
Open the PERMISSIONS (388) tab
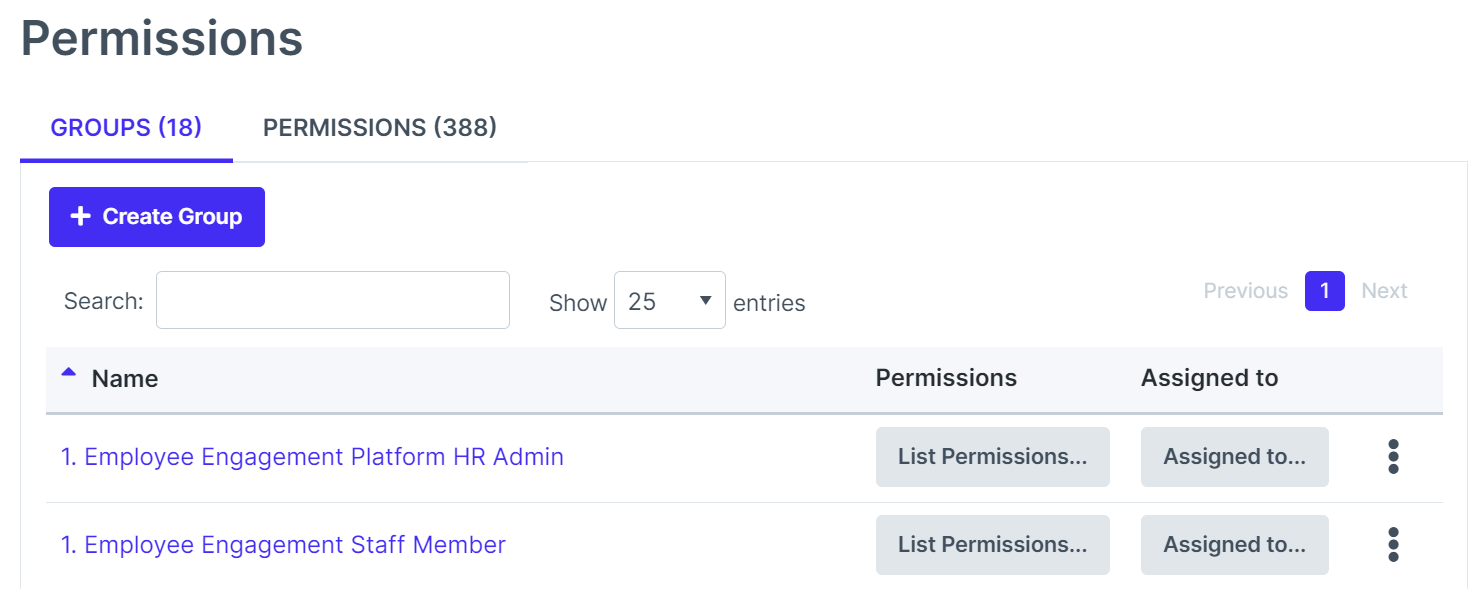coord(380,128)
